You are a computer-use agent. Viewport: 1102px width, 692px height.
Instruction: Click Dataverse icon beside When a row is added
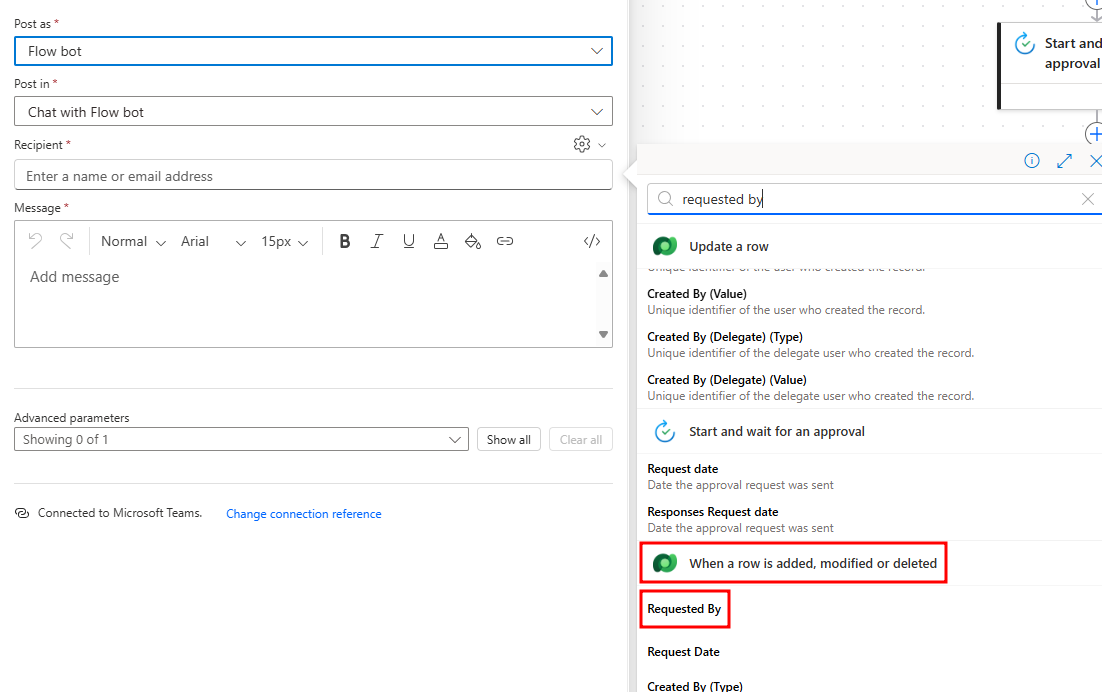(665, 563)
